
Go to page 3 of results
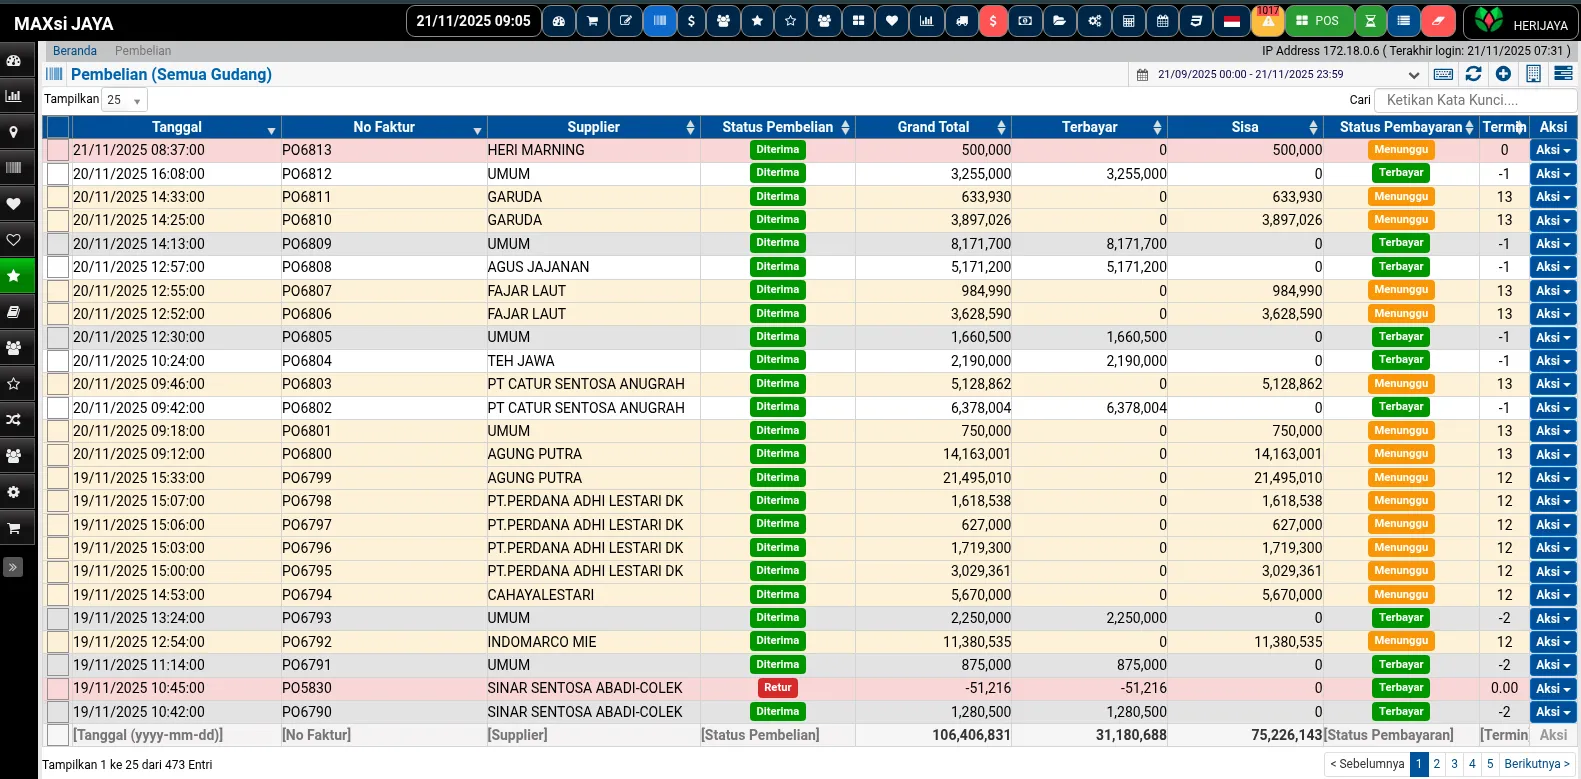[x=1454, y=764]
